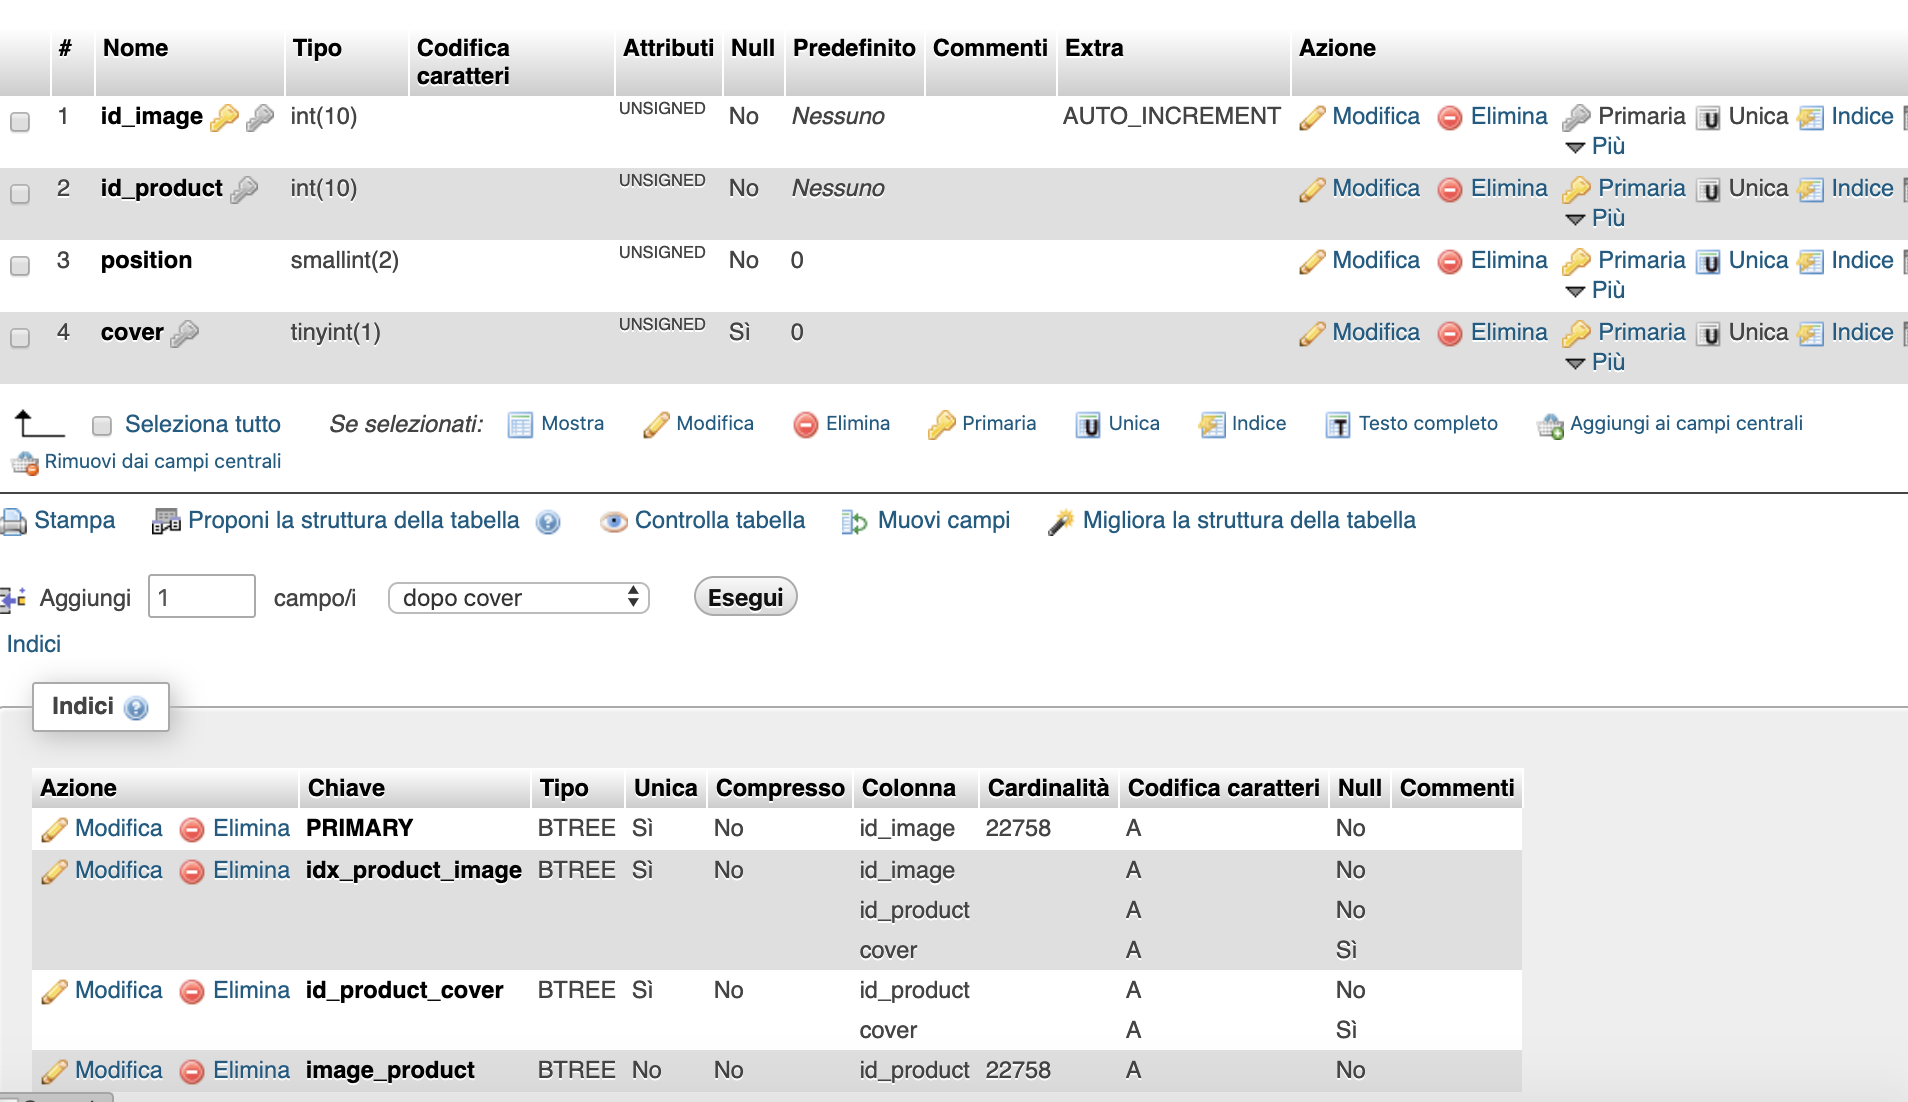Expand Più menu for cover row
Screen dimensions: 1908x1102
click(x=1596, y=362)
